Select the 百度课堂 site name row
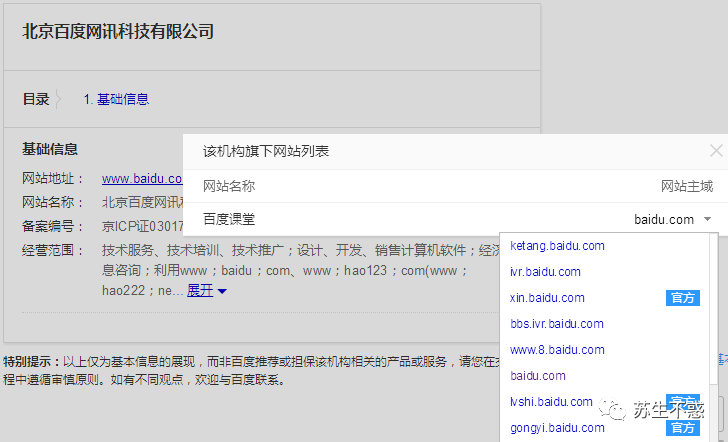Screen dimensions: 728x442 coord(455,219)
